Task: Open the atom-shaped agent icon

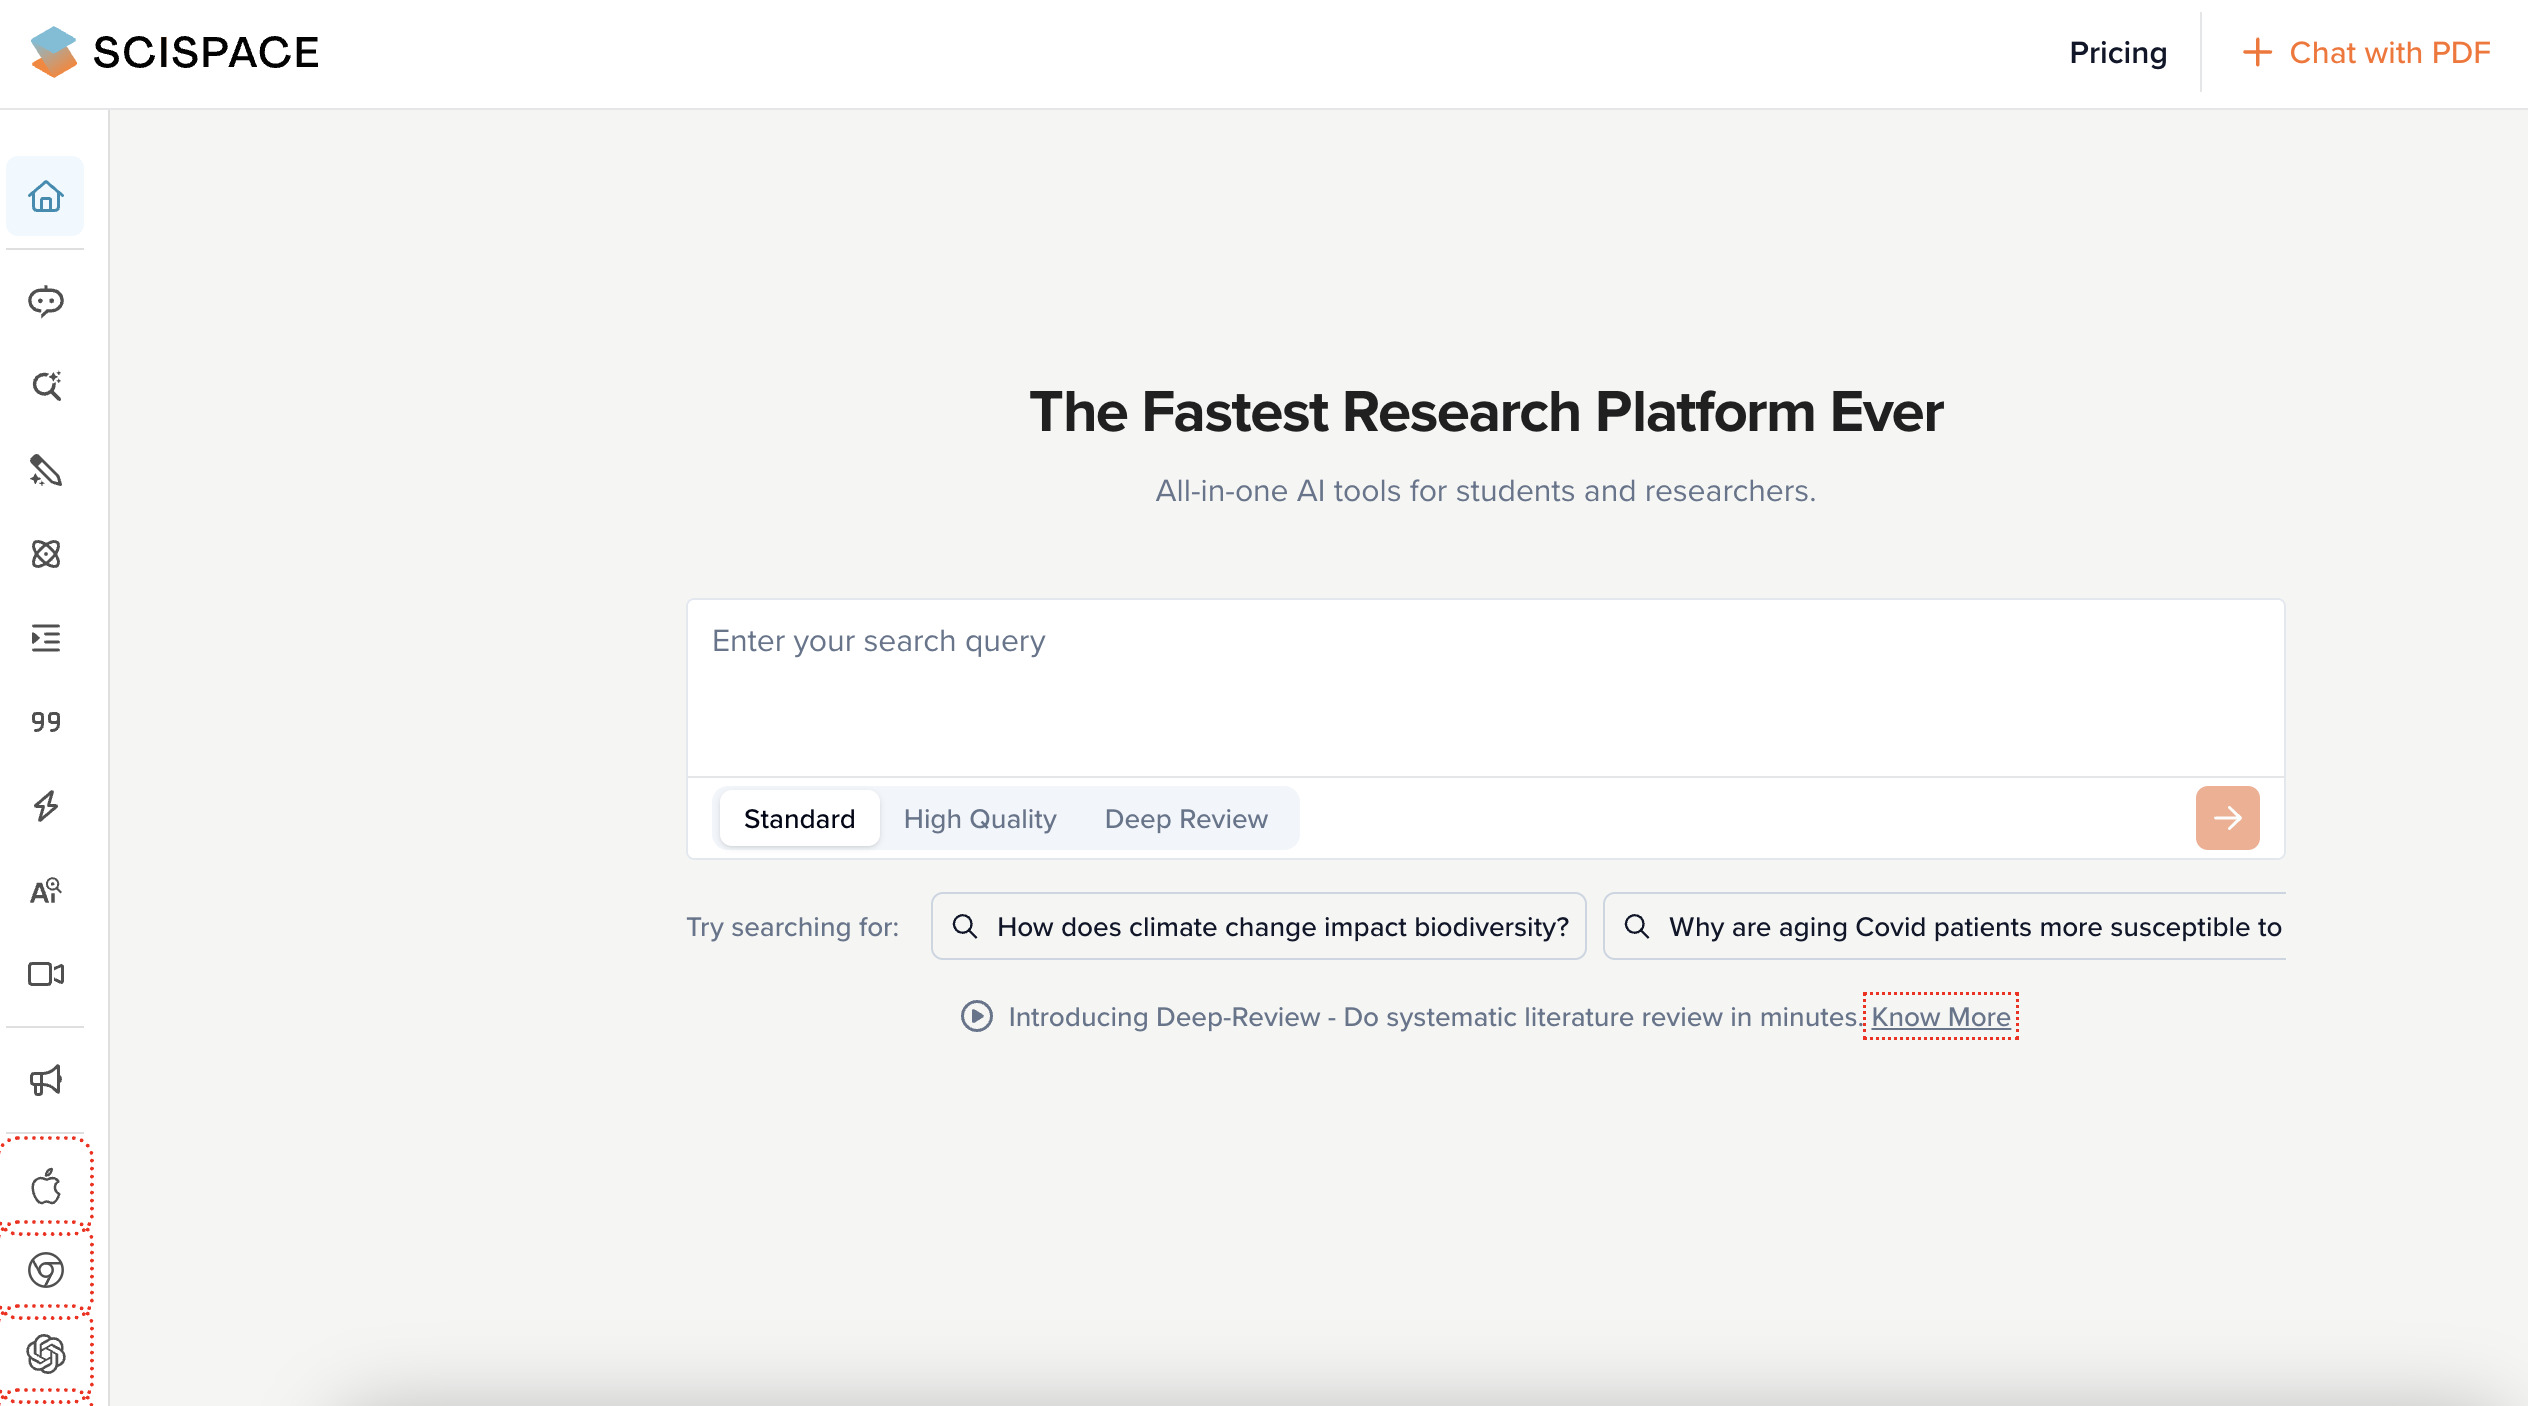Action: click(46, 554)
